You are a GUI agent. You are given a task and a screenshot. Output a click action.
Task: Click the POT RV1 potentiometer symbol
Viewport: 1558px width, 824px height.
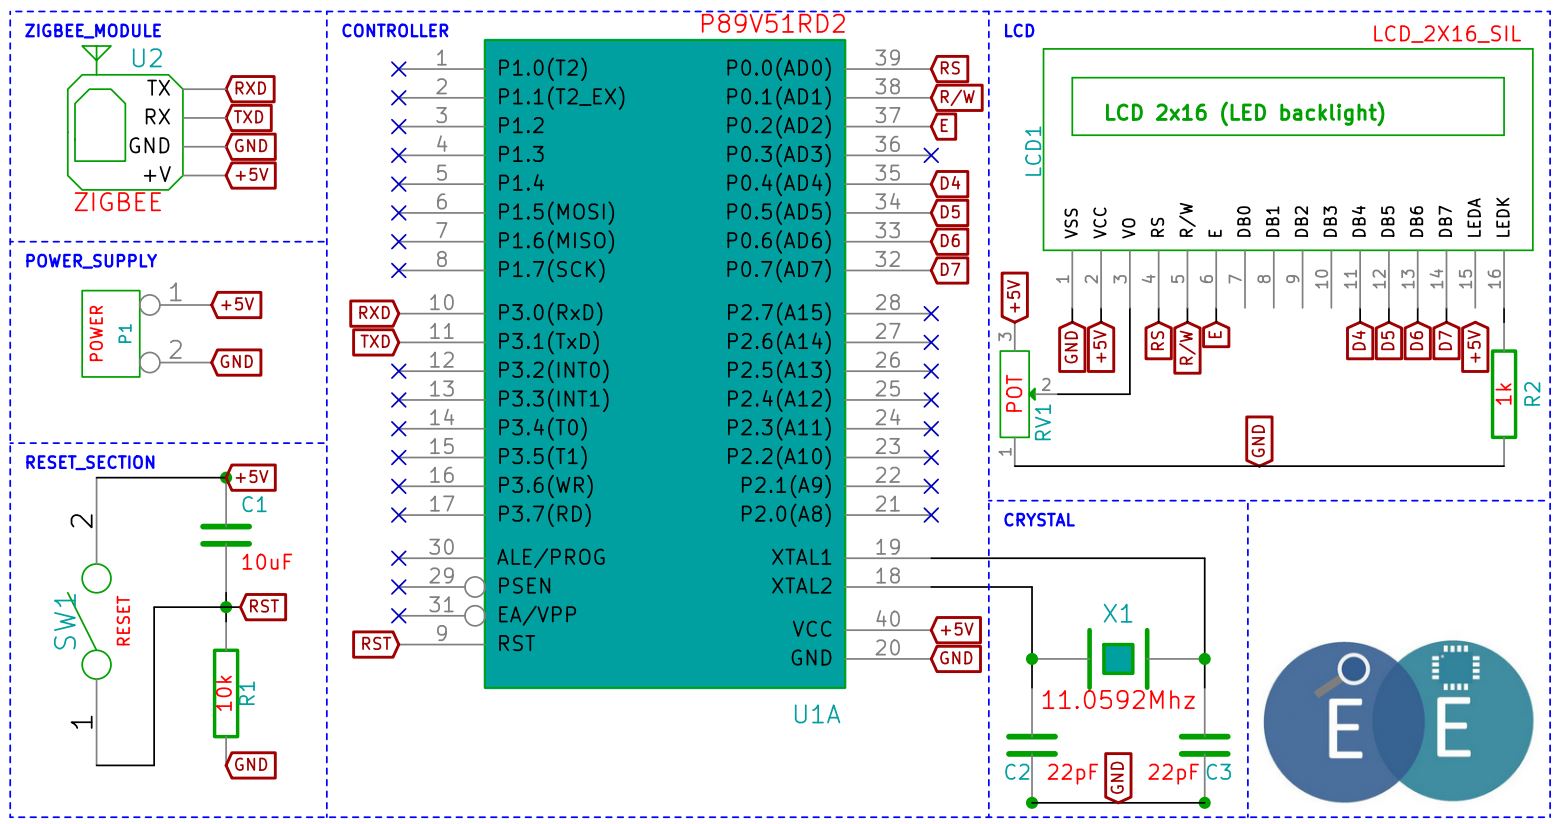click(1014, 394)
